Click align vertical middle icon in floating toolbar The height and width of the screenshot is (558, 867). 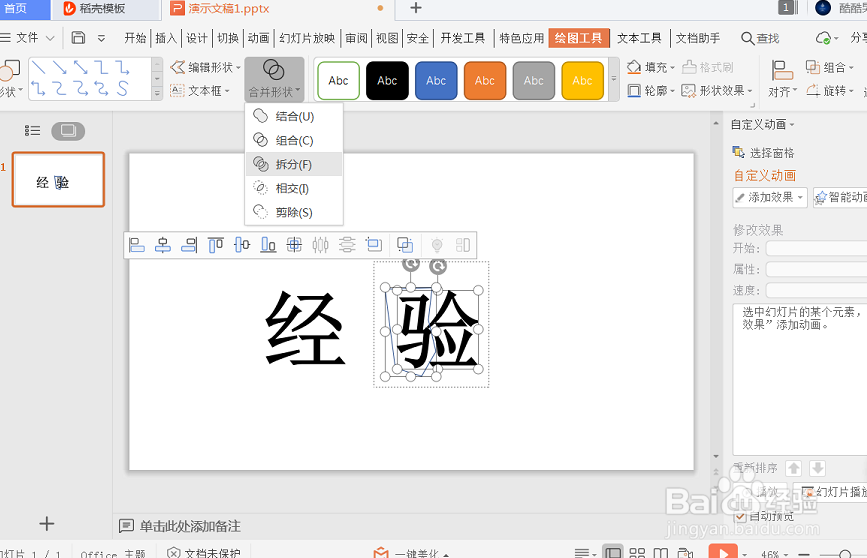242,244
